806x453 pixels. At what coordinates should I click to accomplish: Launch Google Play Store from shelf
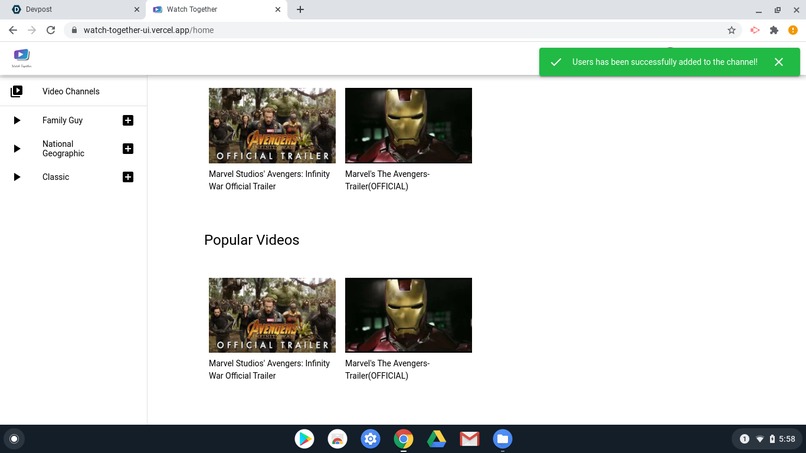click(x=304, y=439)
